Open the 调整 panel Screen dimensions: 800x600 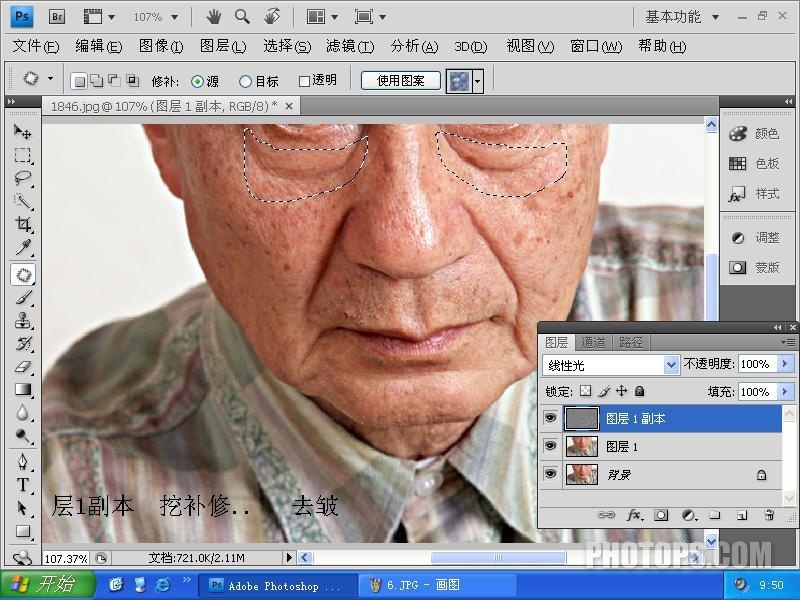click(755, 238)
